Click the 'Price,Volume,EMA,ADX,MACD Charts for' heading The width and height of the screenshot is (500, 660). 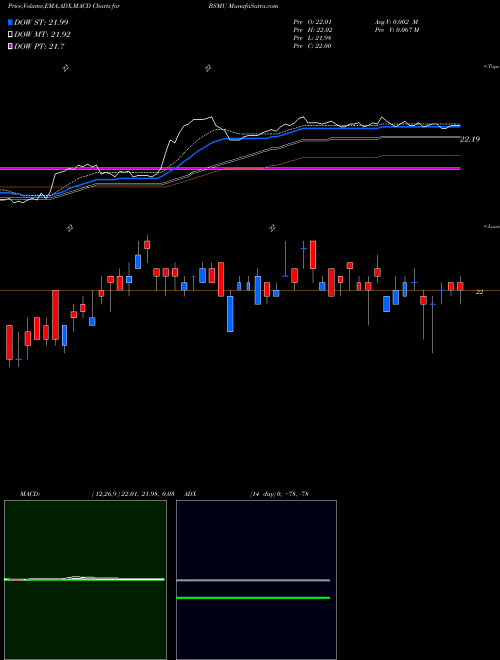pos(64,7)
